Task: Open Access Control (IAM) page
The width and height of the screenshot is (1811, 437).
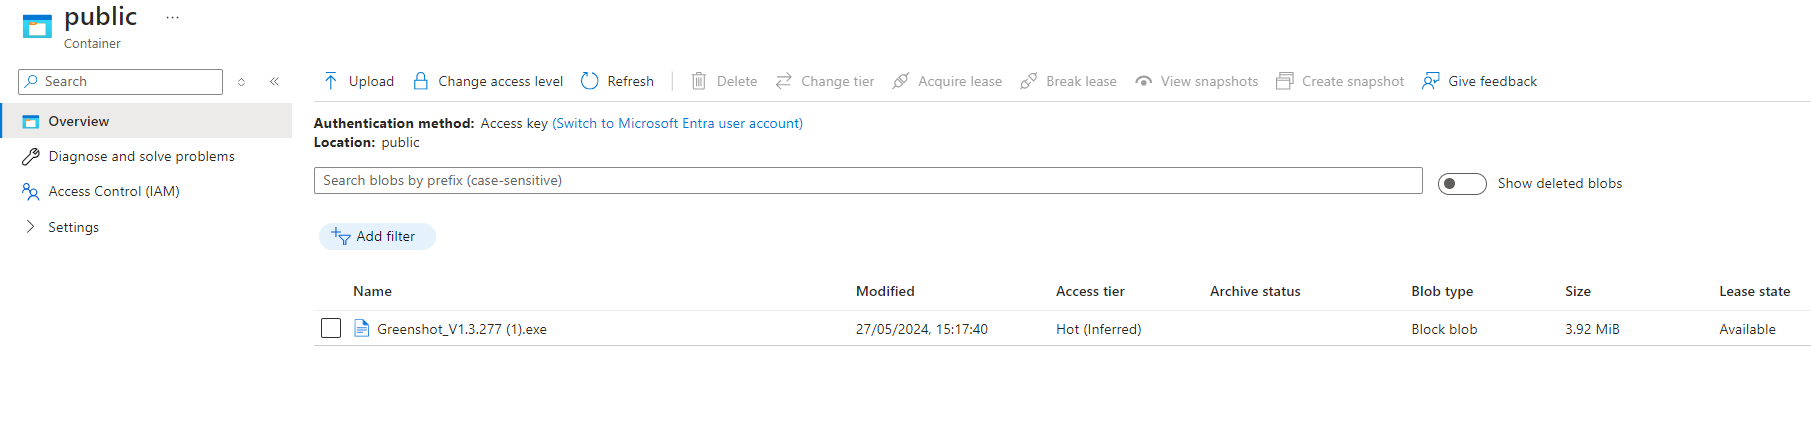Action: [x=114, y=192]
